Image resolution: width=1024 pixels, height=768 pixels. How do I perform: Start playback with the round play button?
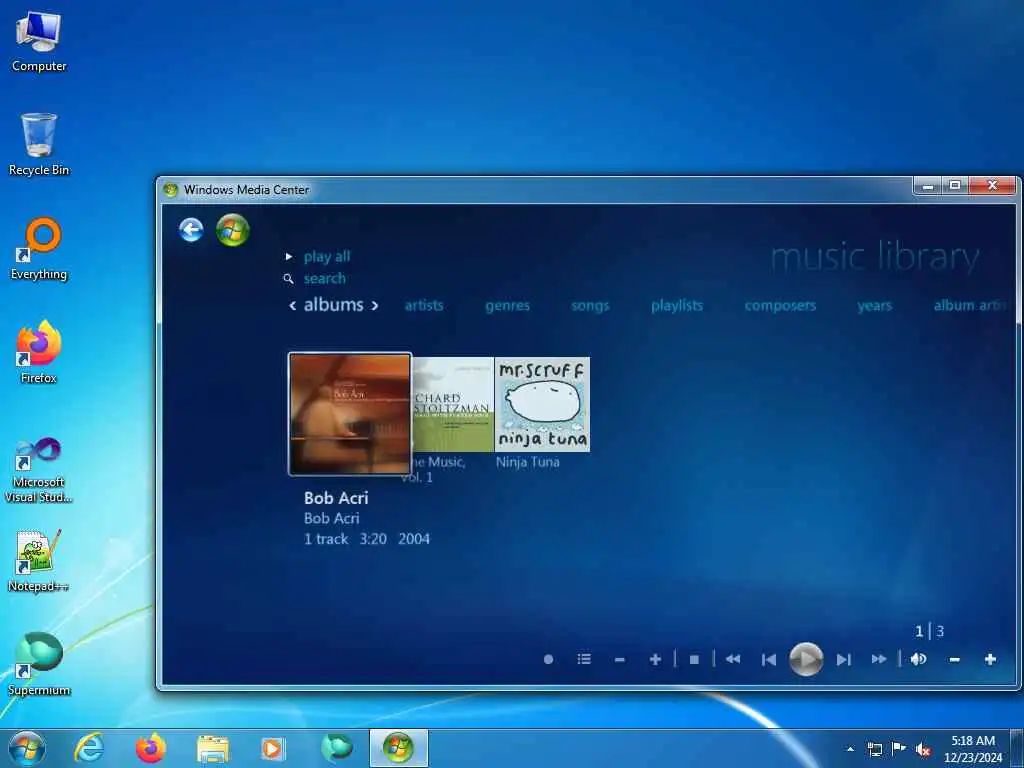pos(806,660)
